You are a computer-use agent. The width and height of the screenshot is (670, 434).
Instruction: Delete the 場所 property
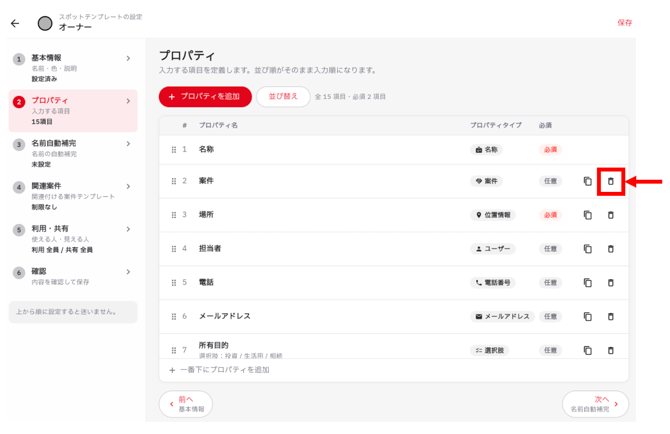pos(611,215)
